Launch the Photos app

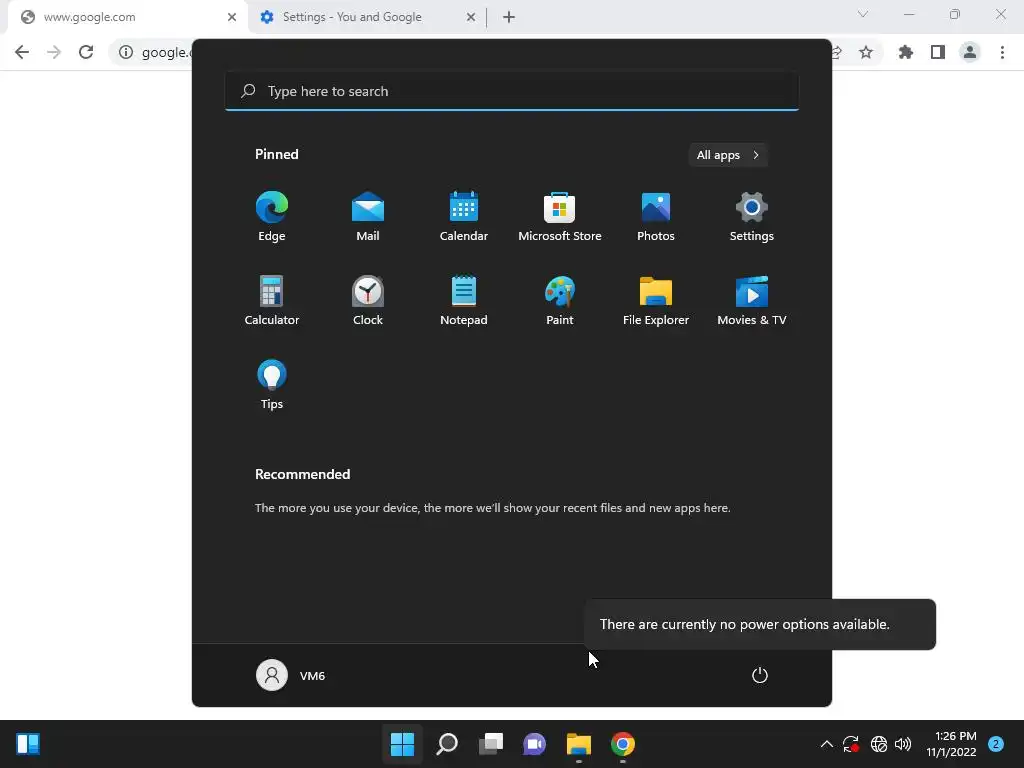[656, 217]
